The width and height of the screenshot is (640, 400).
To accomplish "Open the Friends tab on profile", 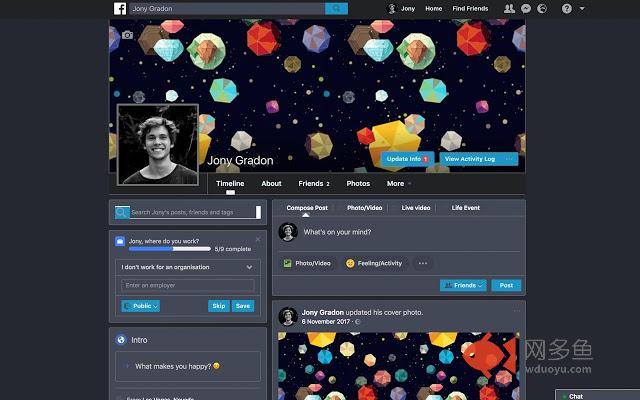I will [314, 184].
